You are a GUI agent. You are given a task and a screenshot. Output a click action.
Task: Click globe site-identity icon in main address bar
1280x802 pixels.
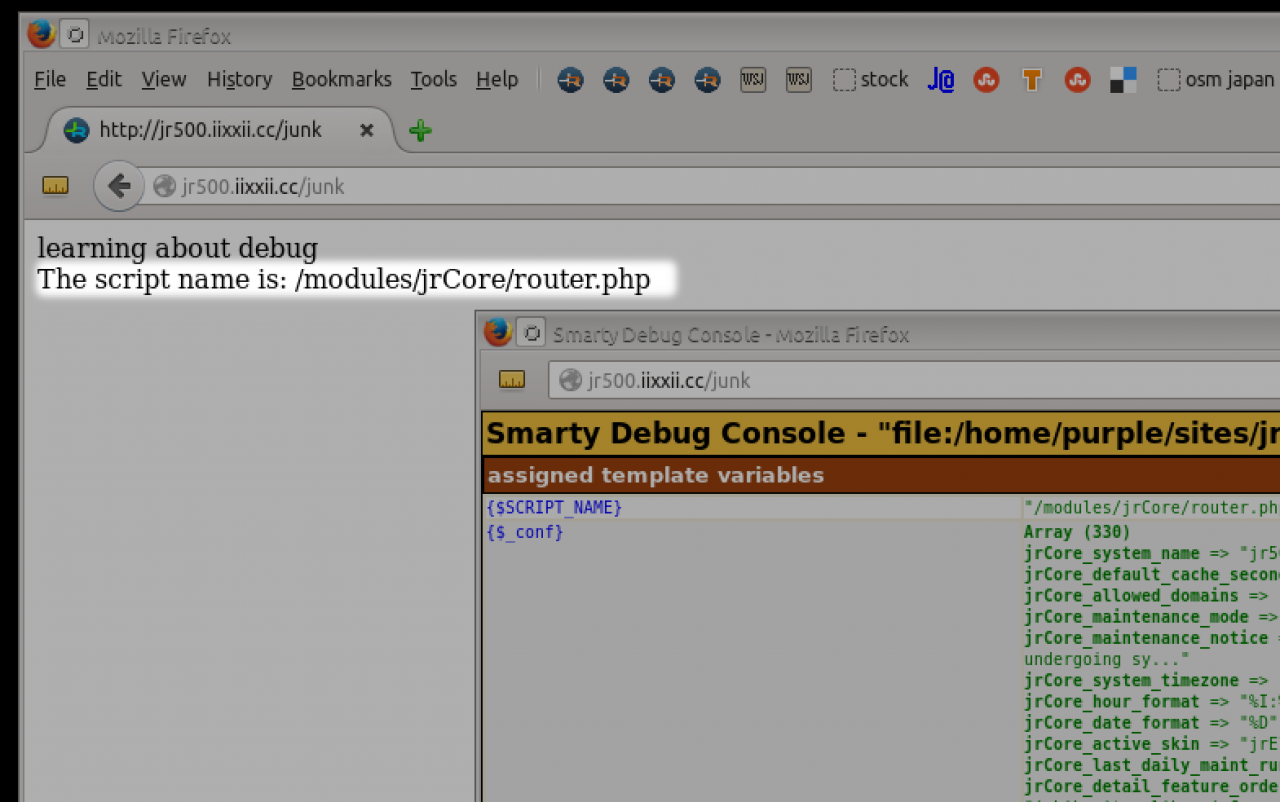pos(165,186)
